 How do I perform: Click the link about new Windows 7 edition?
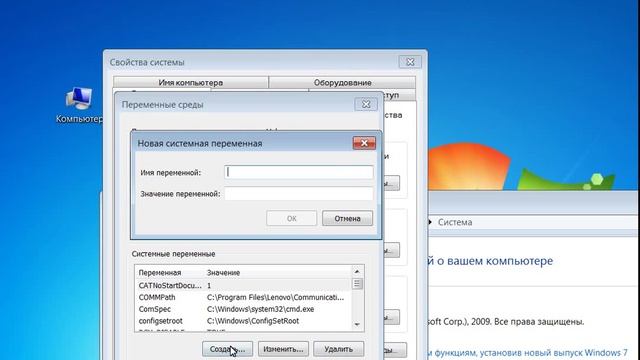528,353
